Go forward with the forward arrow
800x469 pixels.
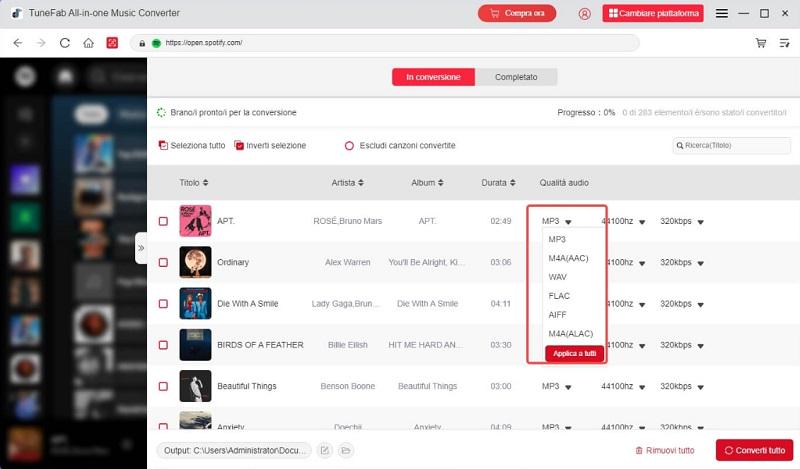(x=41, y=43)
